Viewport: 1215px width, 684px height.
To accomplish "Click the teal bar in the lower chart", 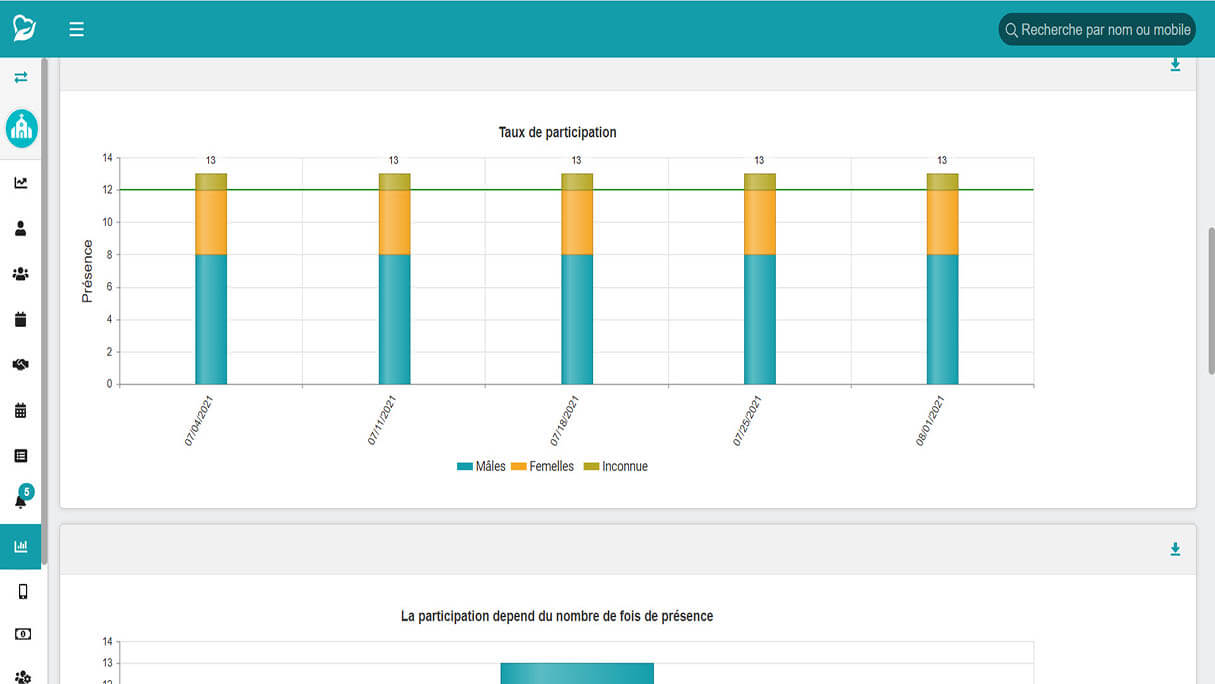I will click(577, 673).
